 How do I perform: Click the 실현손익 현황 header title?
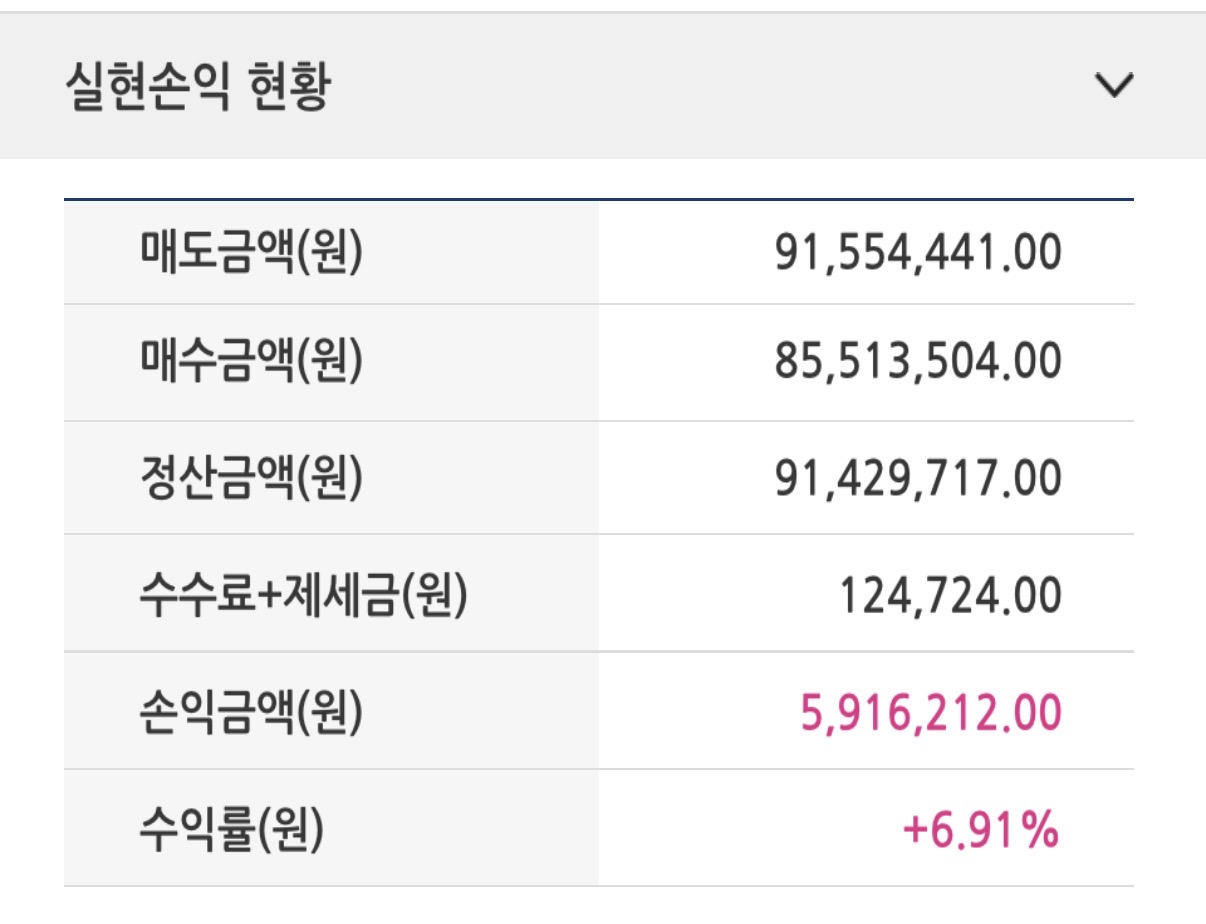pos(197,88)
